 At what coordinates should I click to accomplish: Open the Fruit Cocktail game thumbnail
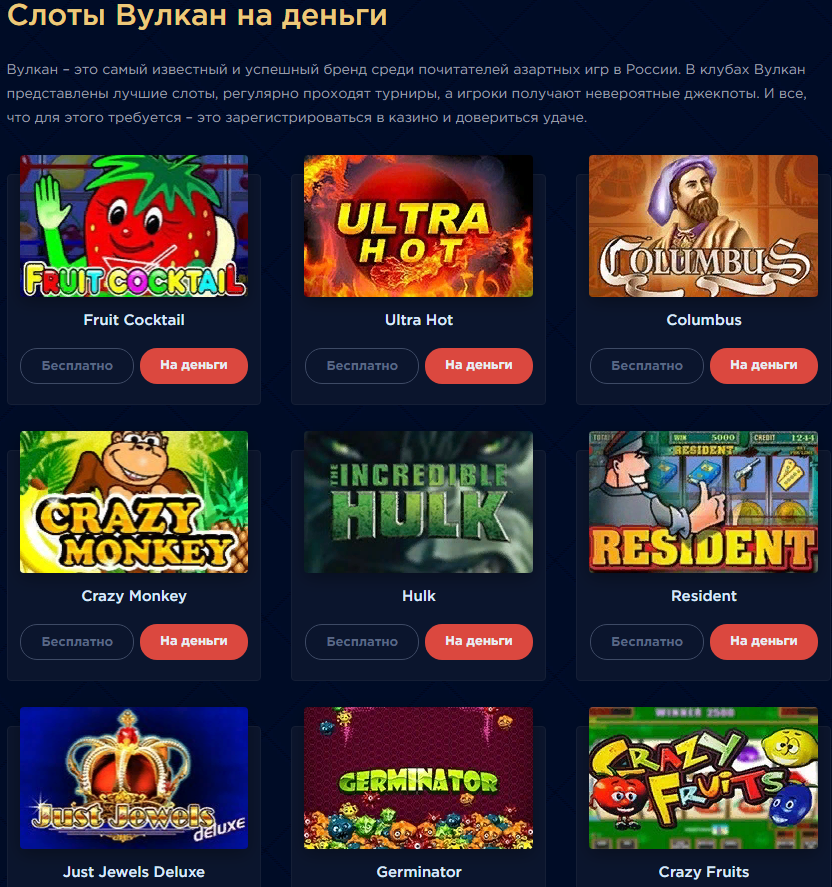coord(134,226)
